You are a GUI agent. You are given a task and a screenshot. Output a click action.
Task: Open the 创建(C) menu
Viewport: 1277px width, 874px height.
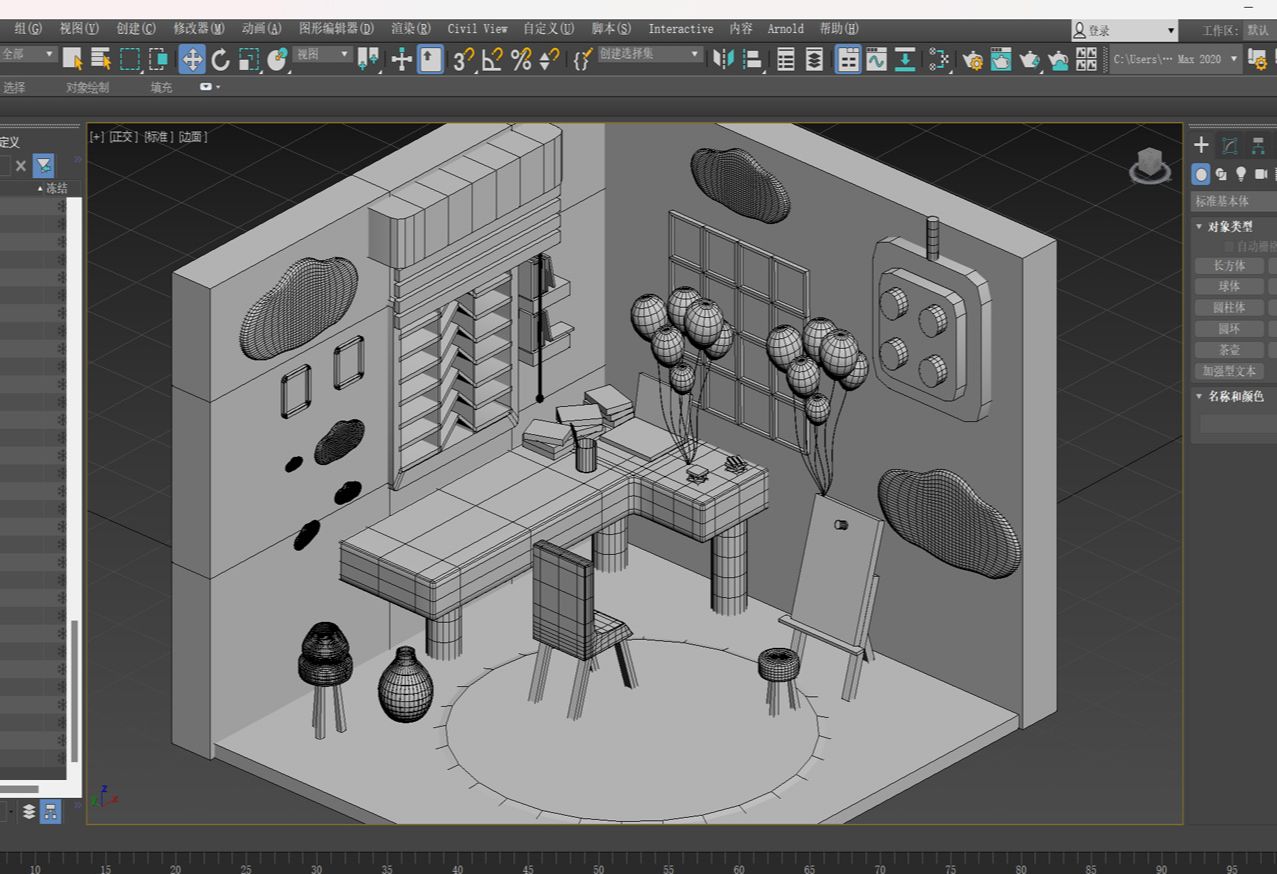(x=136, y=29)
